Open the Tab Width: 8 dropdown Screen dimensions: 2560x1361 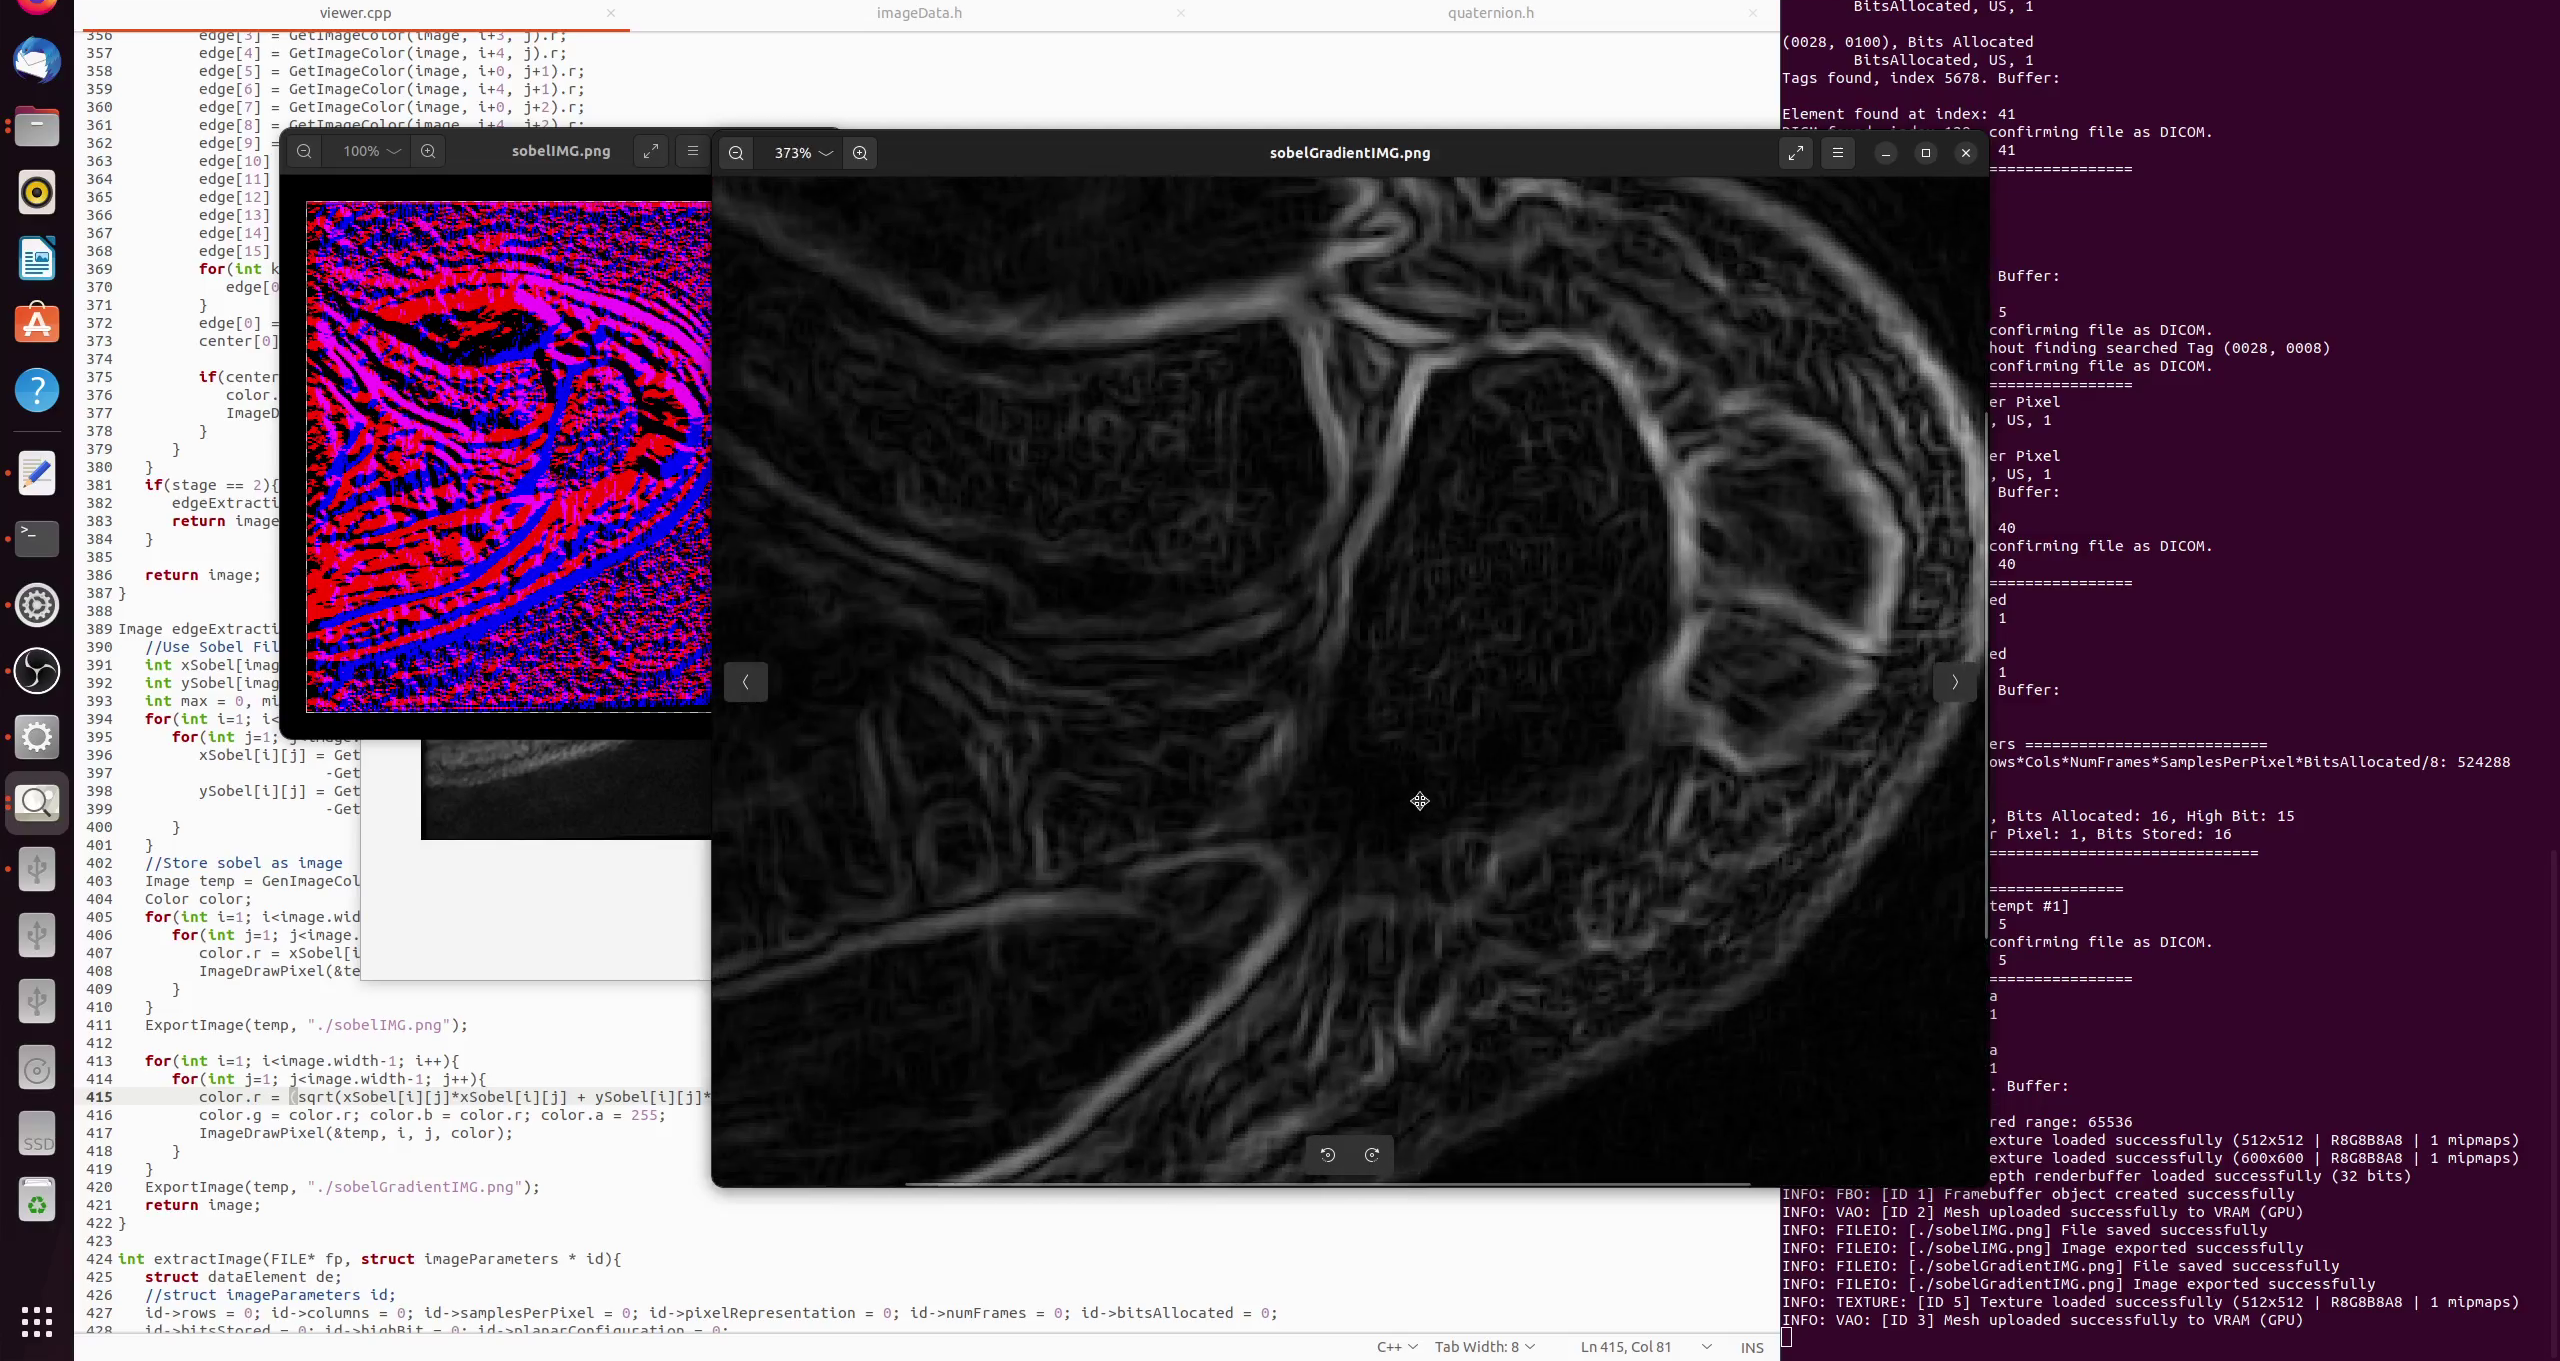[1484, 1346]
